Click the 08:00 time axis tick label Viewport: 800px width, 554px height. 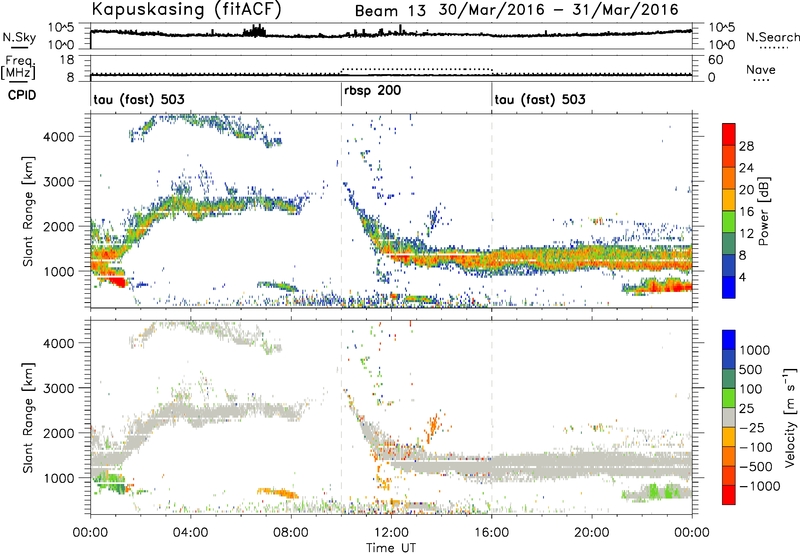tap(291, 533)
